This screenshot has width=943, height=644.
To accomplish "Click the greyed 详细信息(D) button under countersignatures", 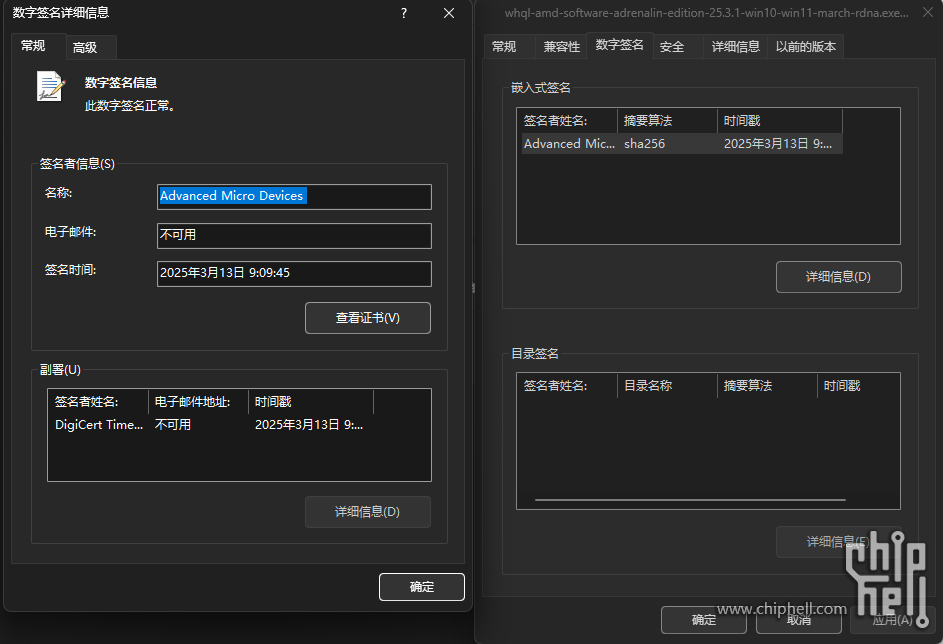I will [x=367, y=512].
